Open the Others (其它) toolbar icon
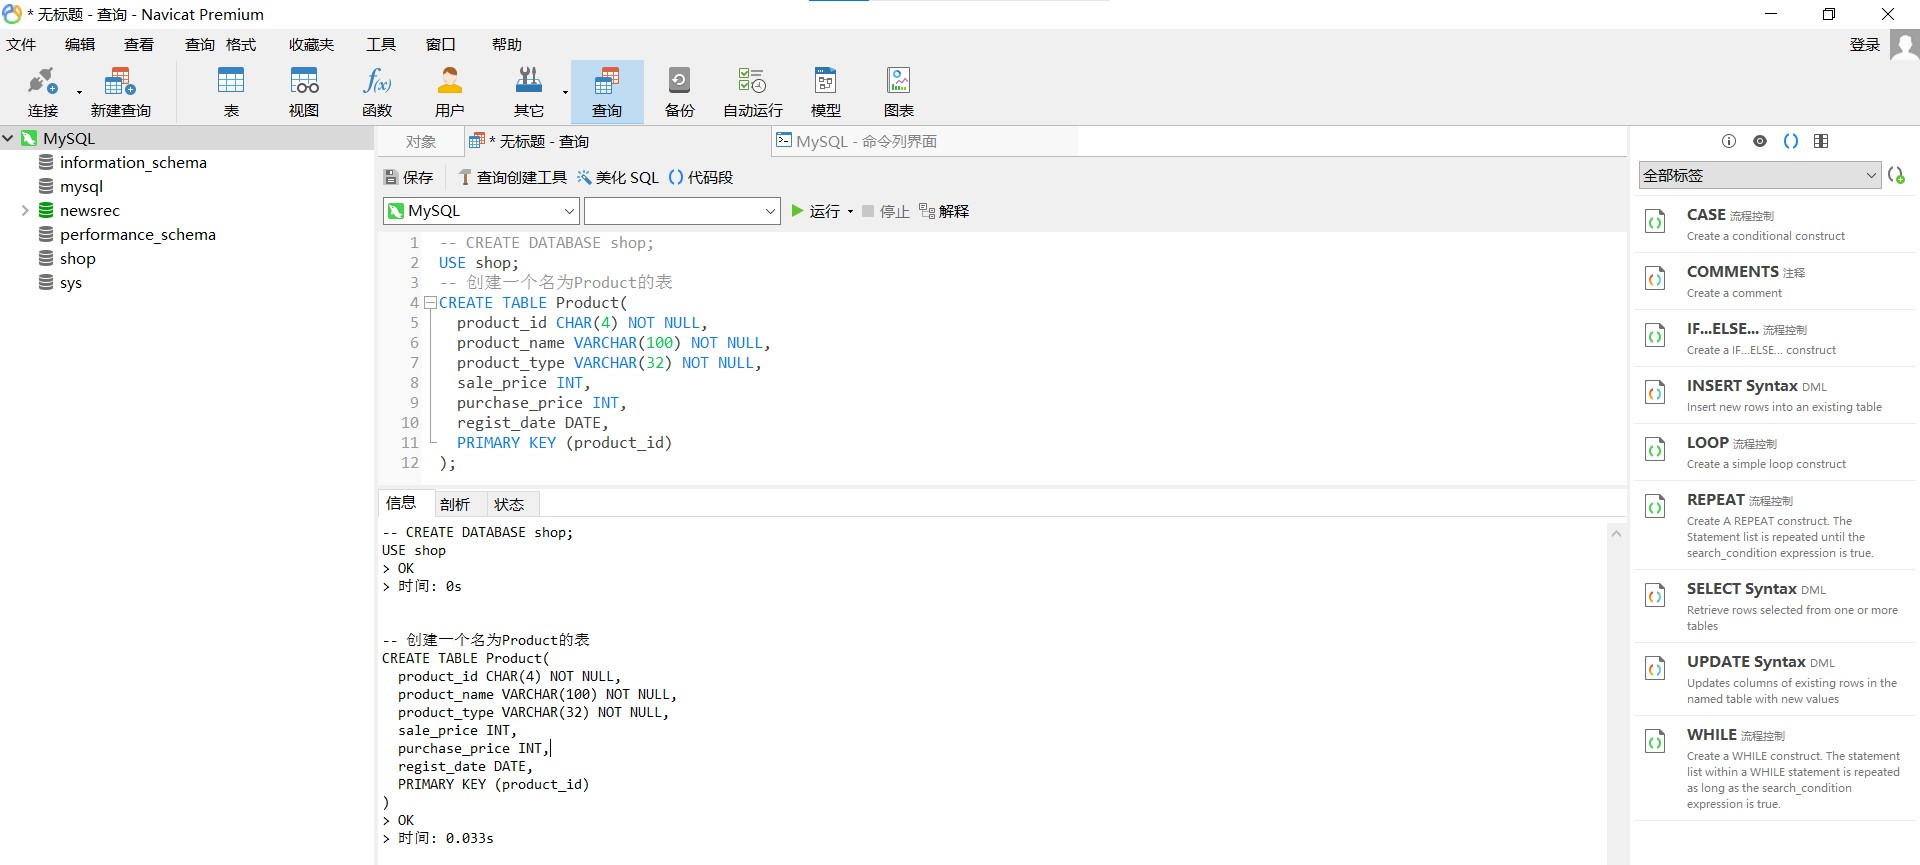 click(529, 92)
